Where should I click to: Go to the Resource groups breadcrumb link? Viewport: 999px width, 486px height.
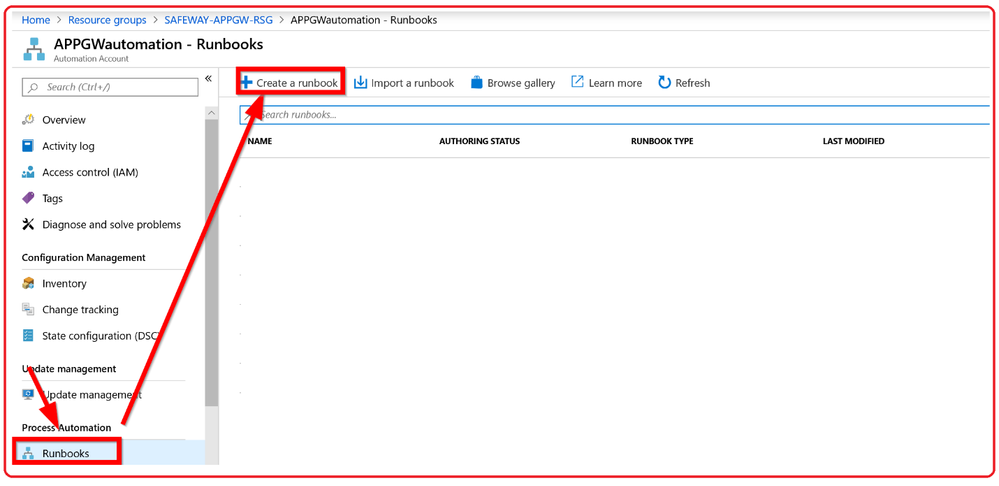107,20
